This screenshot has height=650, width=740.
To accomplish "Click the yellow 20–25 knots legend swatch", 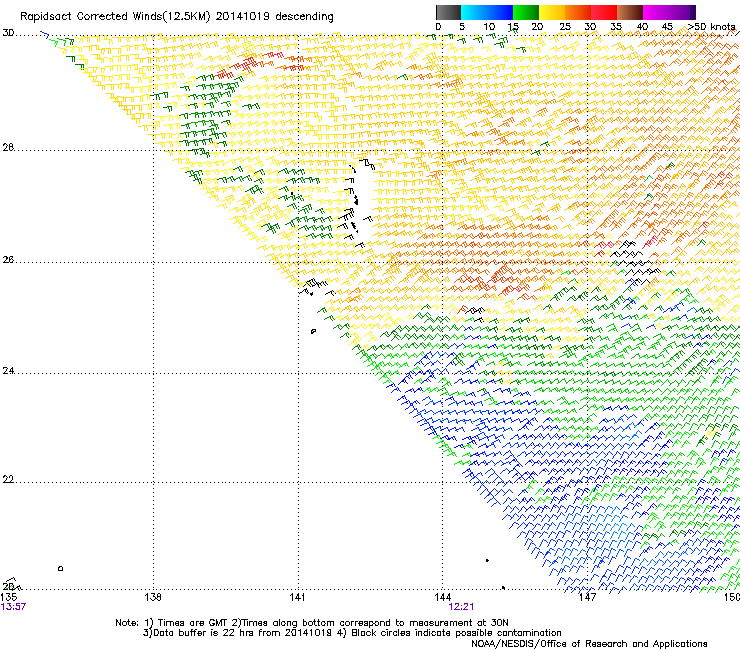I will (552, 12).
